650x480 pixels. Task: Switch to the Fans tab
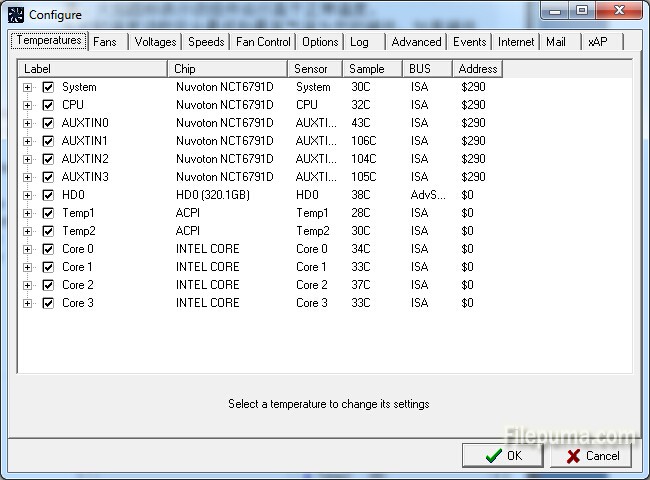105,42
